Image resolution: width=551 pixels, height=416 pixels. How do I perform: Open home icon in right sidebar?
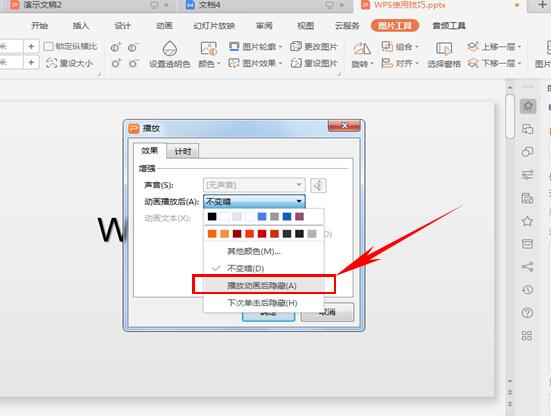pyautogui.click(x=528, y=106)
